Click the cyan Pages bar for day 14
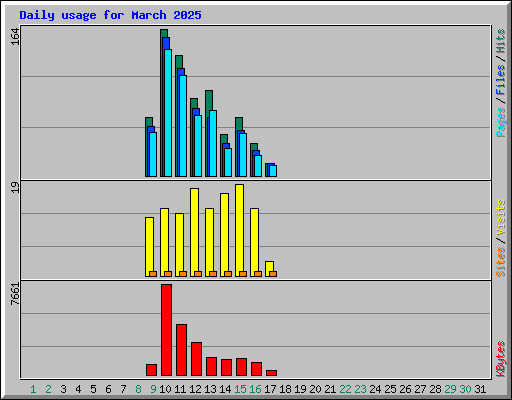Screen dimensions: 512x400 click(x=228, y=162)
